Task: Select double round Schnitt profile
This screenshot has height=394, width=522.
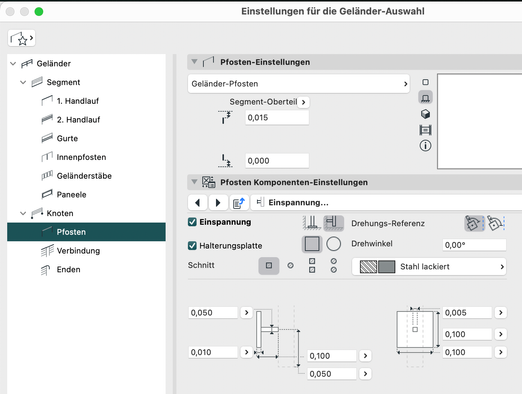Action: (x=334, y=266)
